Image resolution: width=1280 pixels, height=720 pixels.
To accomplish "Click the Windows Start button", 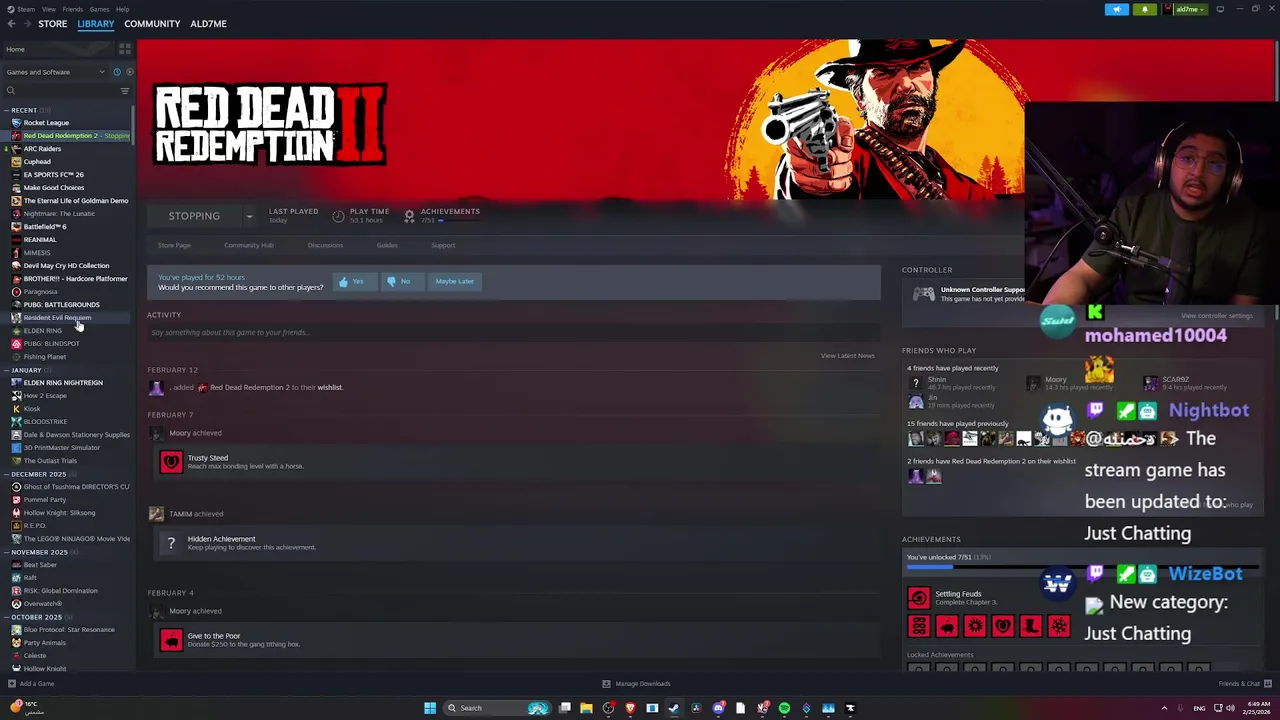I will 430,708.
